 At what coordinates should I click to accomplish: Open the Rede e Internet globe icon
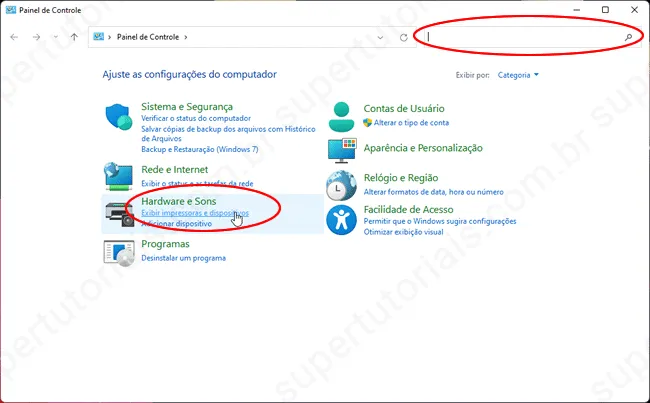pyautogui.click(x=119, y=175)
